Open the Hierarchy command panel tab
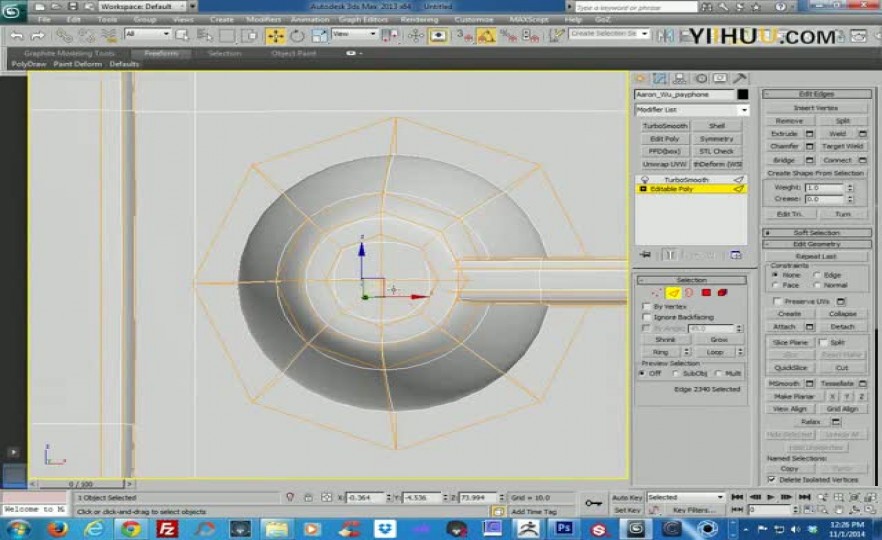This screenshot has width=882, height=540. click(680, 78)
